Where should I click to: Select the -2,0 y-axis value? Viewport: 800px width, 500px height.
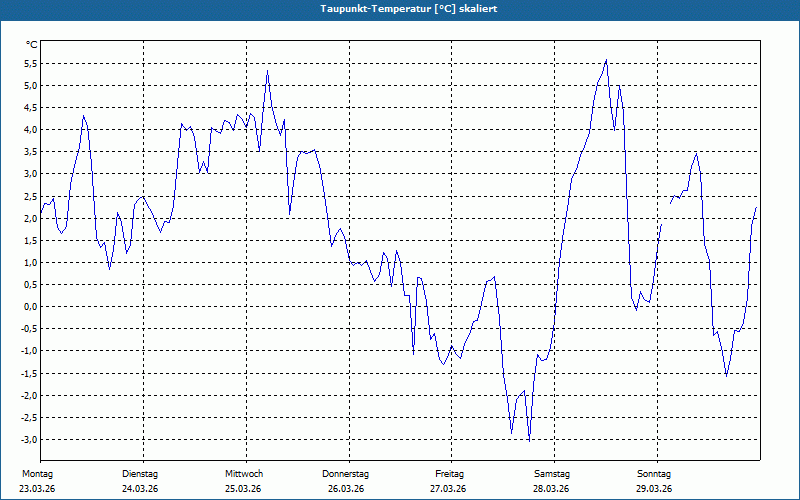(x=29, y=395)
